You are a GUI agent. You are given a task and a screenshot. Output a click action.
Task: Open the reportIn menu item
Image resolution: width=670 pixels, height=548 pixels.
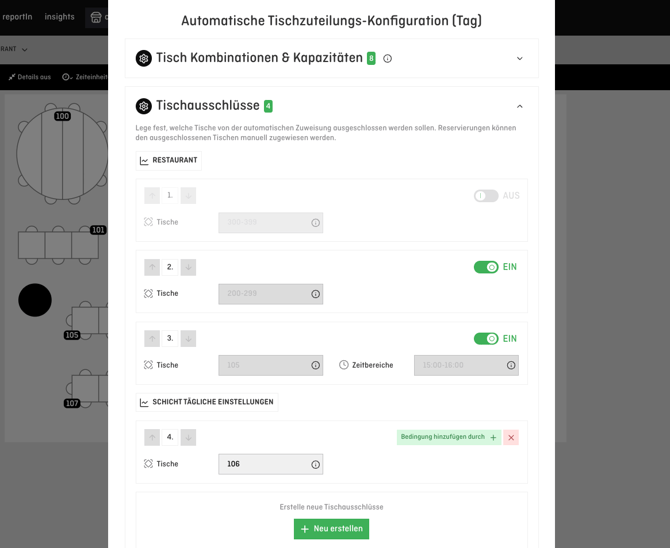click(17, 17)
